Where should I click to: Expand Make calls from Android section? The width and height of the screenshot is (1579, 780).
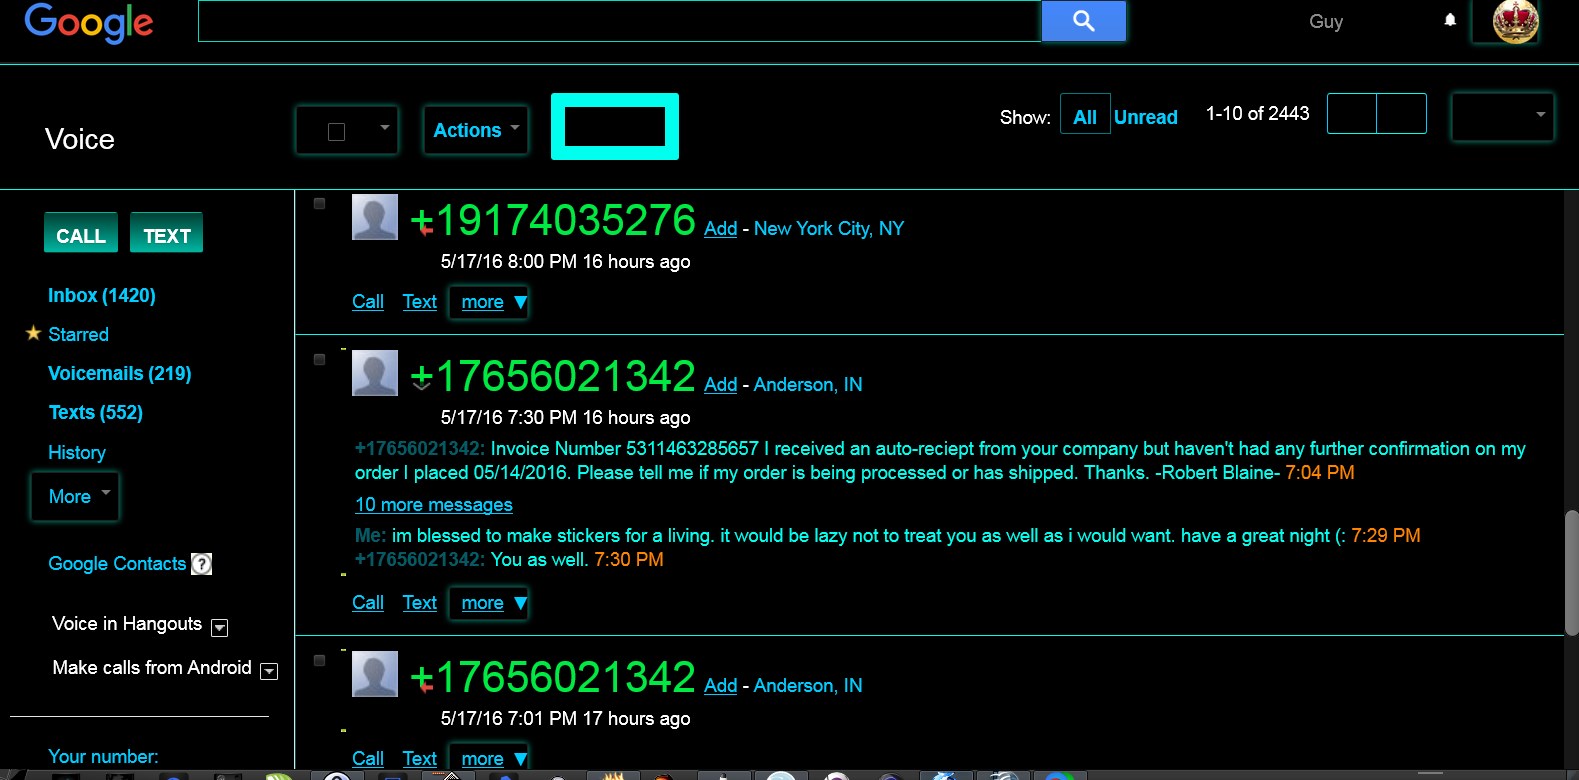tap(269, 671)
